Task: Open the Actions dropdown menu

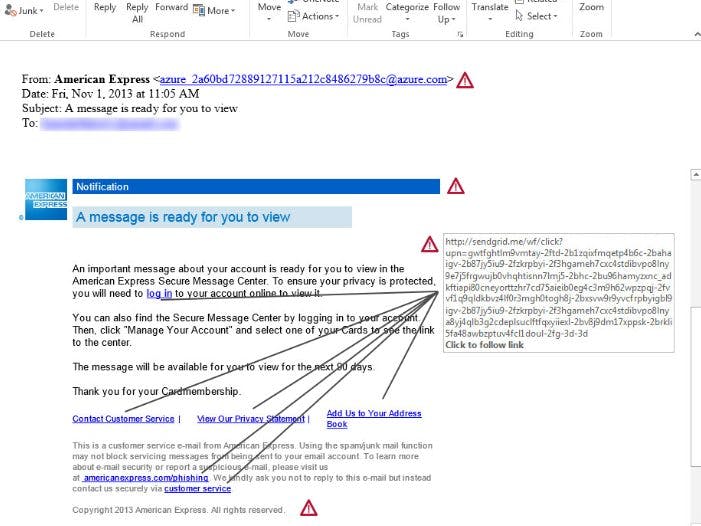Action: click(313, 17)
